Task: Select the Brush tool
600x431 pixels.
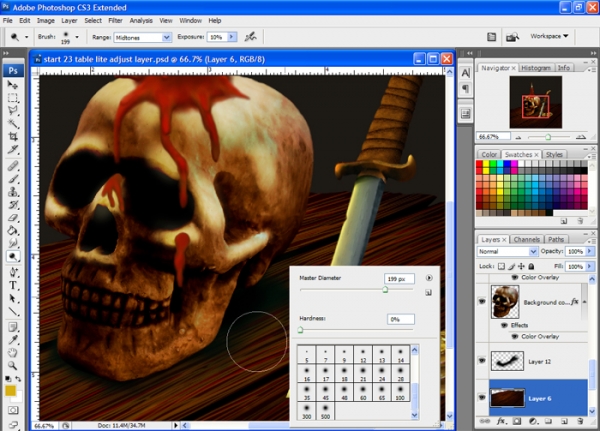Action: (x=13, y=179)
